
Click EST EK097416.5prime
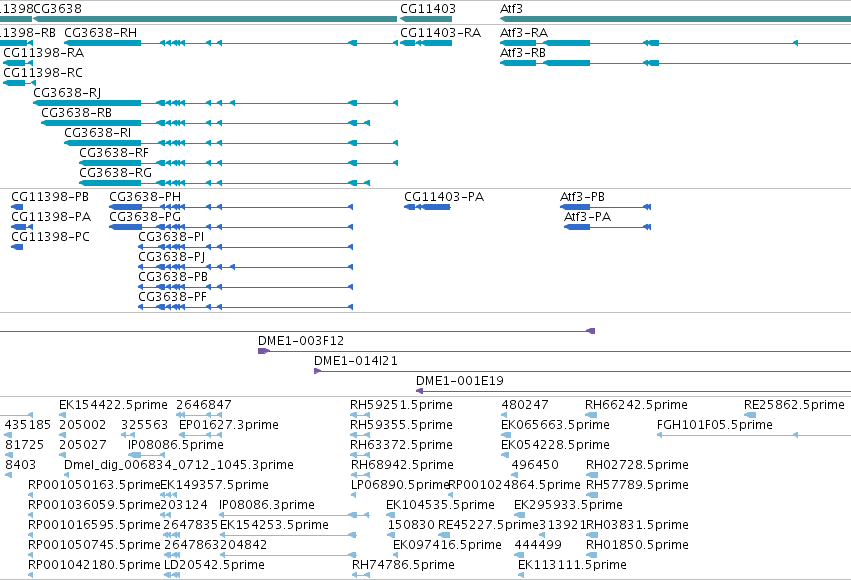click(x=447, y=545)
